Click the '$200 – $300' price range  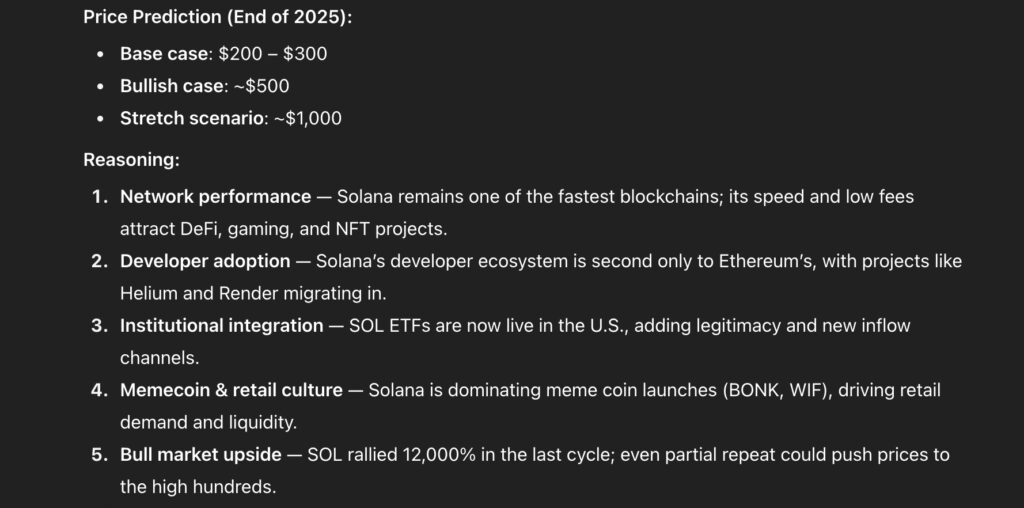click(273, 54)
